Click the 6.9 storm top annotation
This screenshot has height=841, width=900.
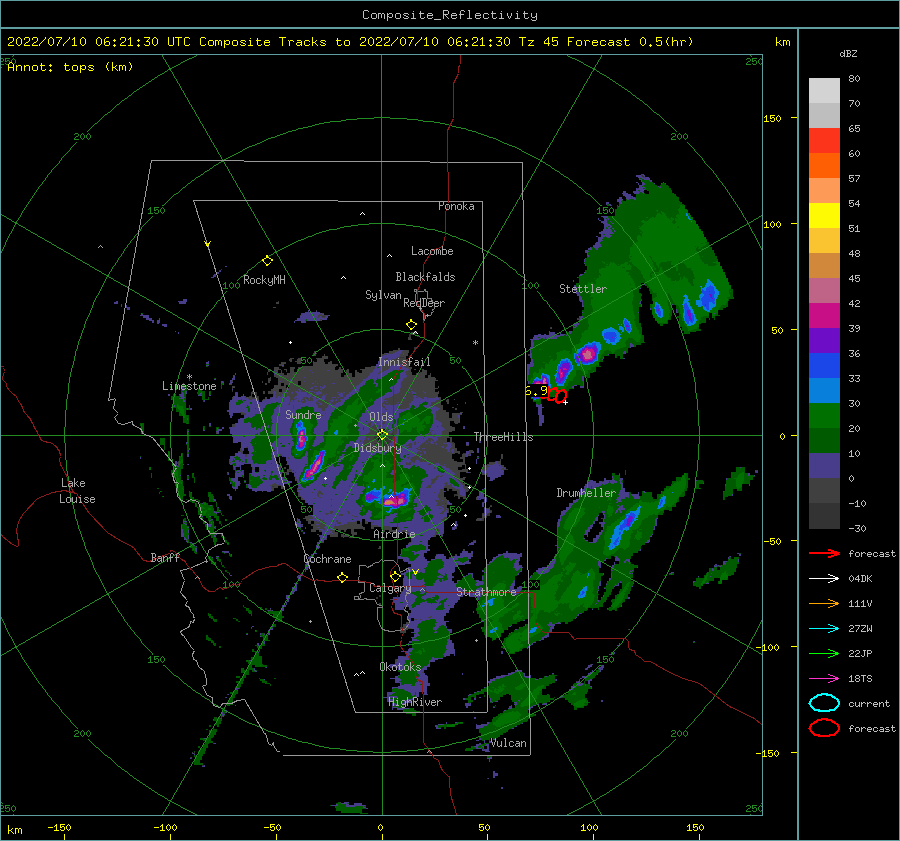click(x=537, y=391)
